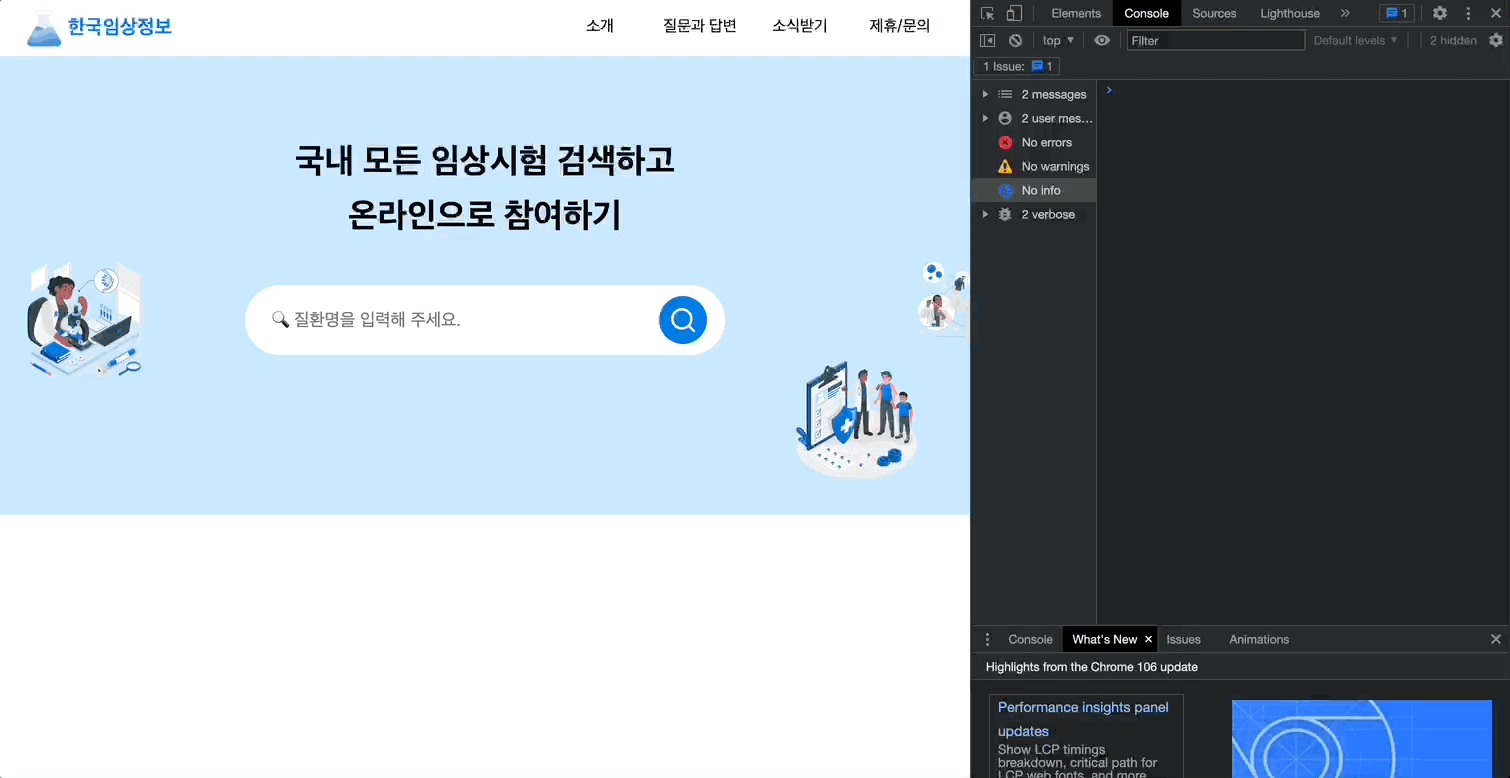The width and height of the screenshot is (1510, 778).
Task: Switch to the Sources tab
Action: (1214, 13)
